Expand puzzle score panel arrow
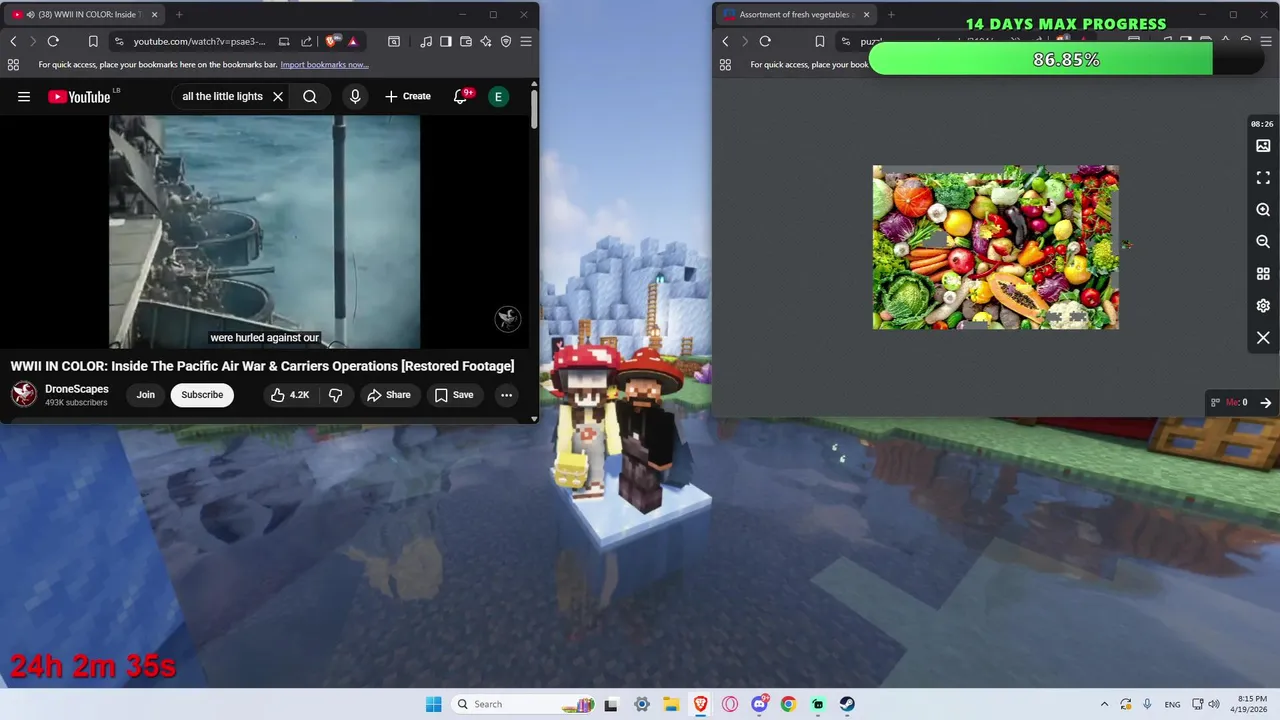 1266,403
